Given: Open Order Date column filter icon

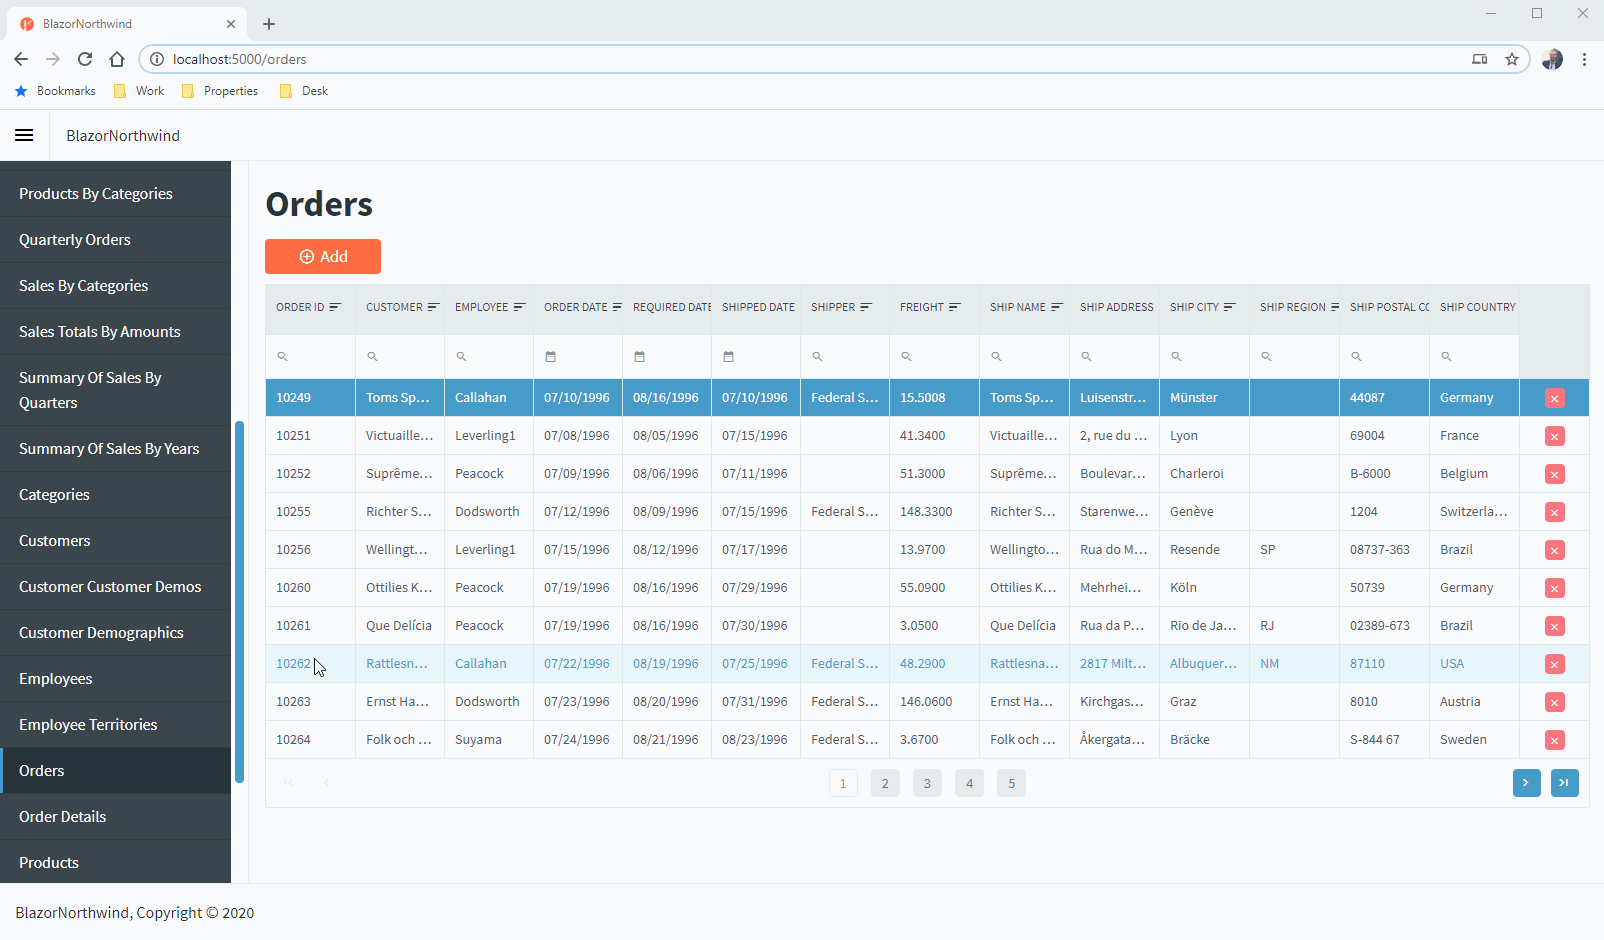Looking at the screenshot, I should click(x=616, y=307).
